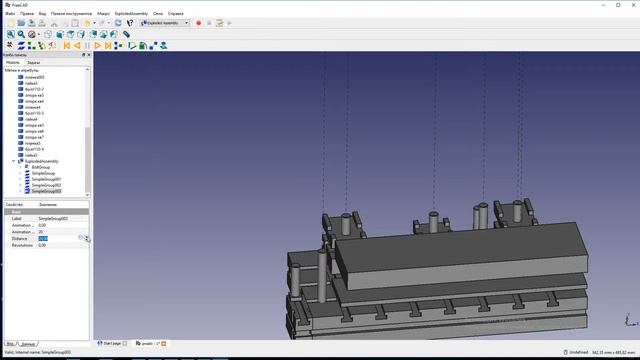Screen dimensions: 640x360
Task: Select BoltGroup in model tree
Action: (40, 167)
